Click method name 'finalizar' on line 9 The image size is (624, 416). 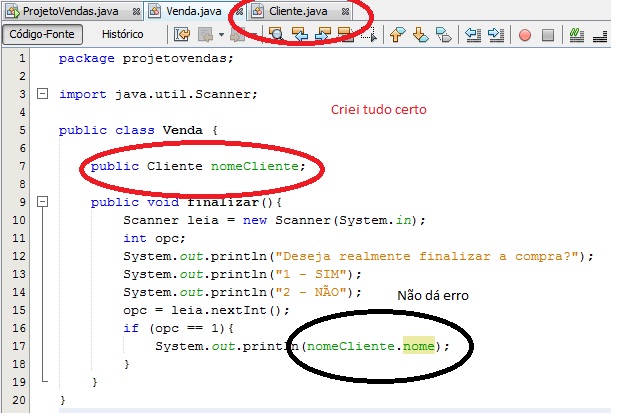223,202
